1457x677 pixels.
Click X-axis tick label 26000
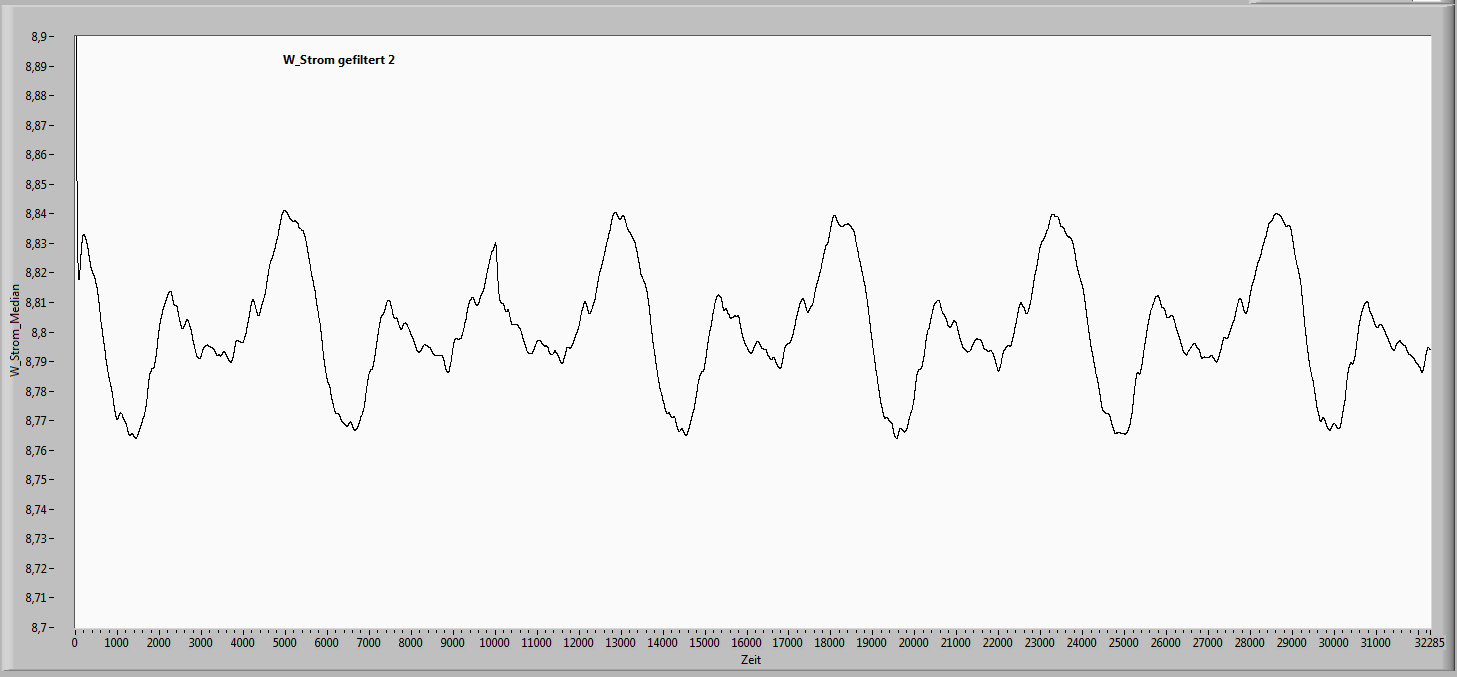(x=1167, y=643)
